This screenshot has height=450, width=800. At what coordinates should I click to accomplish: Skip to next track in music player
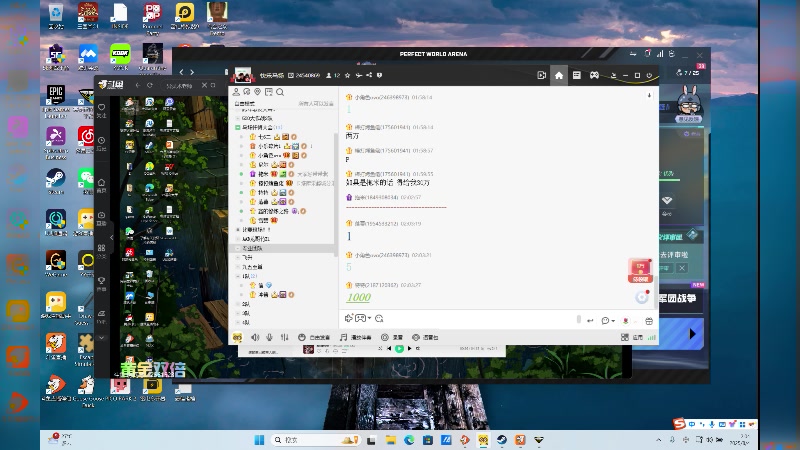point(409,348)
